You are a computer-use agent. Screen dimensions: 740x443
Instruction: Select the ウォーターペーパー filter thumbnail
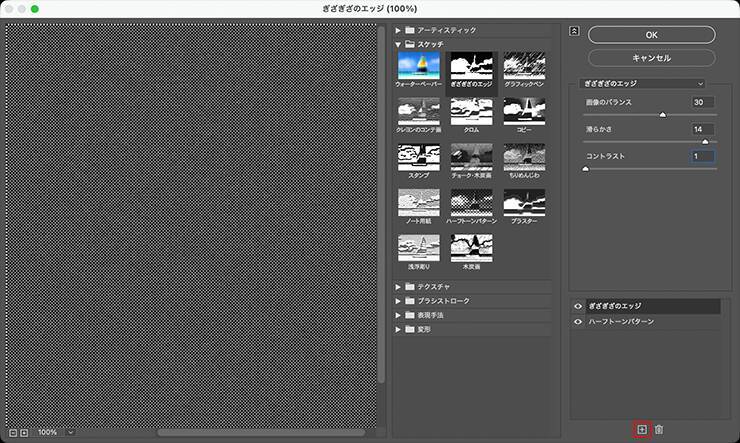(x=419, y=66)
